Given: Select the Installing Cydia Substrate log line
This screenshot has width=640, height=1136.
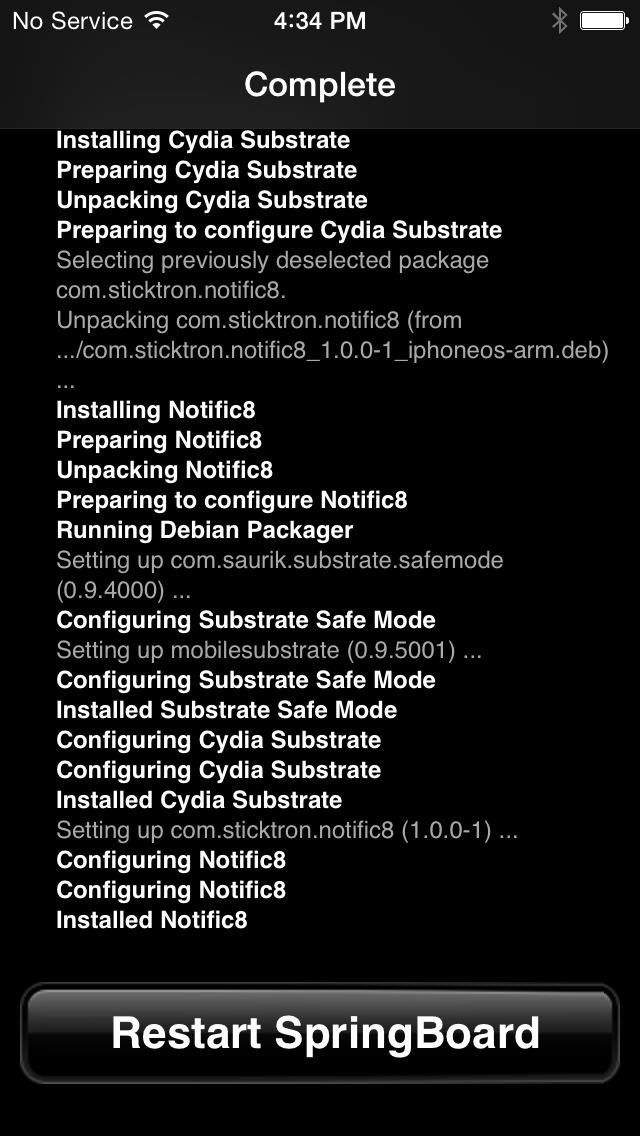Looking at the screenshot, I should coord(204,140).
